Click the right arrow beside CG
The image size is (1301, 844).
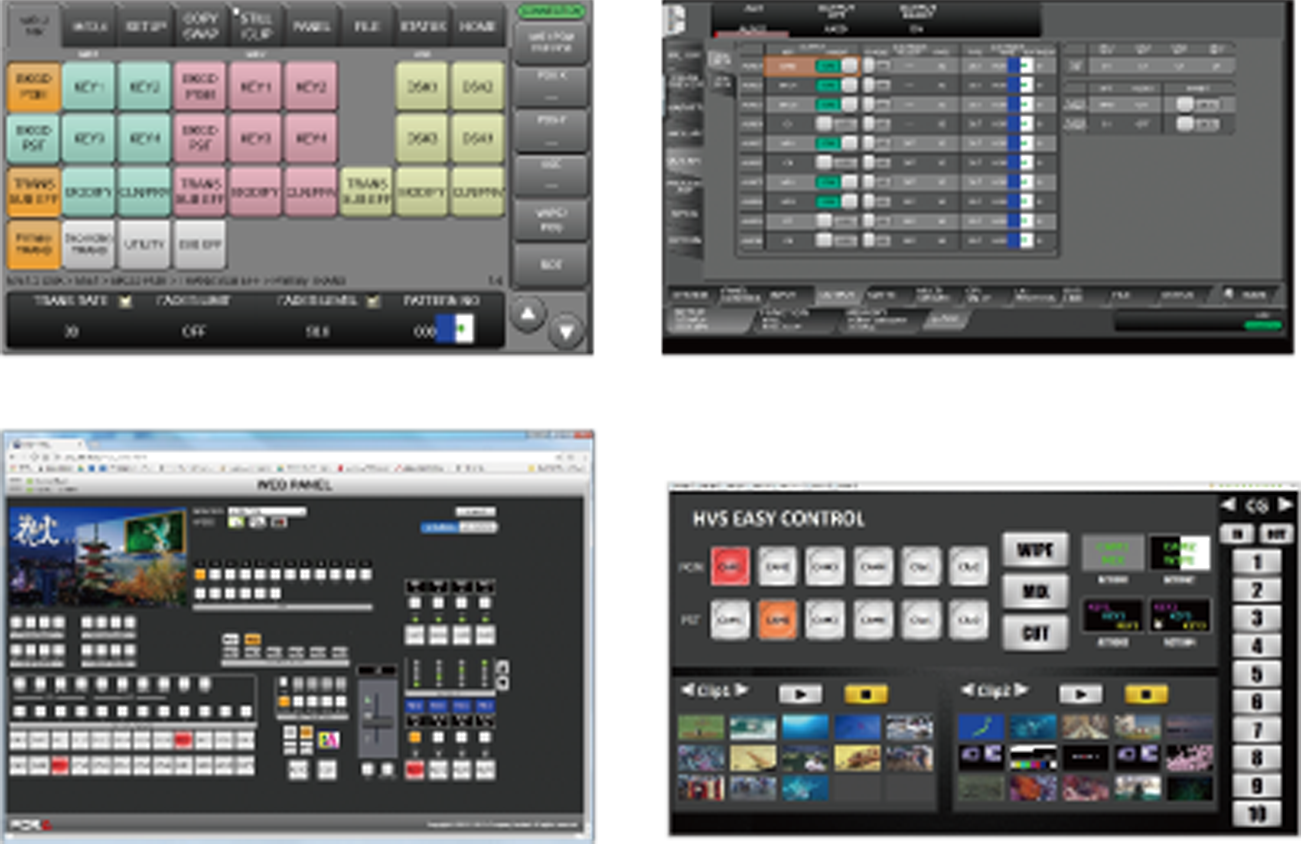coord(1287,505)
